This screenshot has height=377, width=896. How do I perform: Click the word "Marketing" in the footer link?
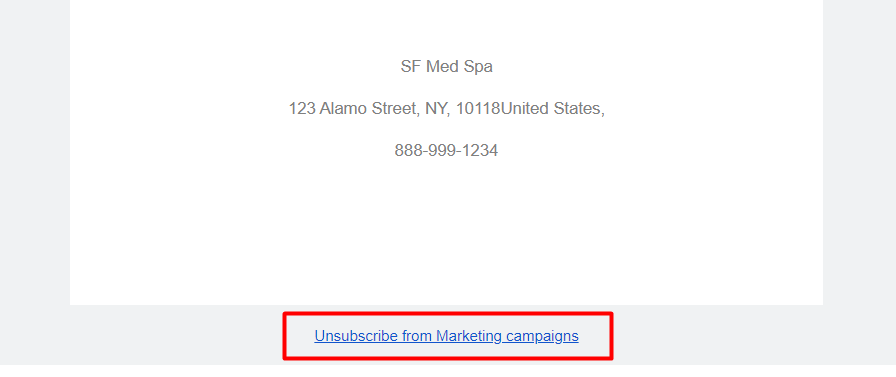469,336
